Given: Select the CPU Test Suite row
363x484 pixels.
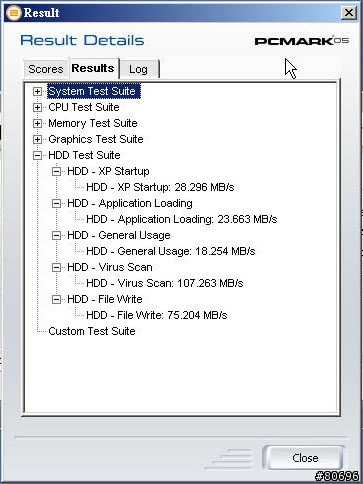Looking at the screenshot, I should coord(84,107).
